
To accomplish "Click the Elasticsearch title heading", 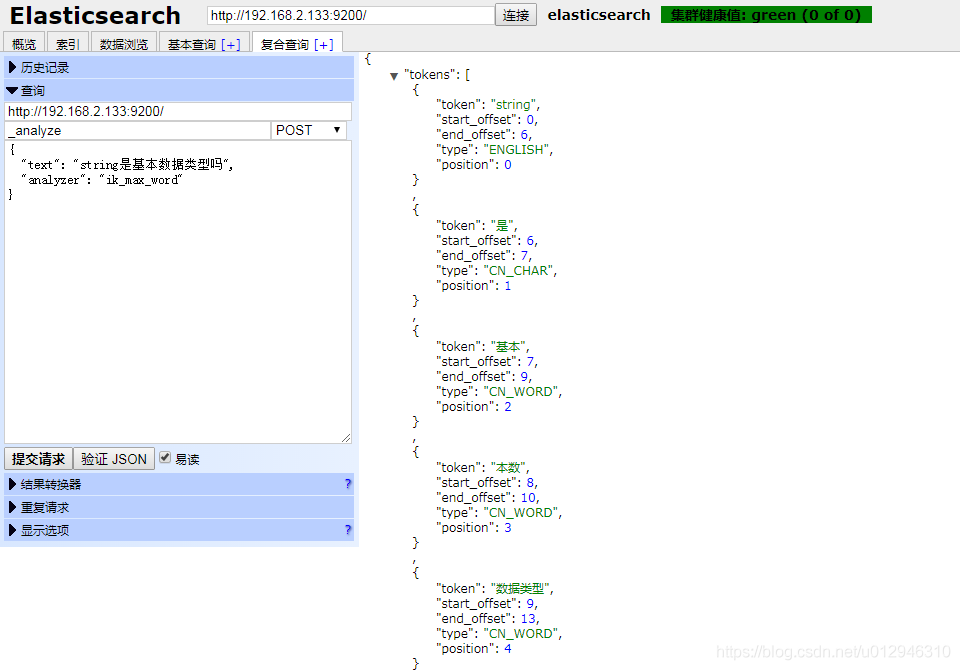I will click(95, 15).
